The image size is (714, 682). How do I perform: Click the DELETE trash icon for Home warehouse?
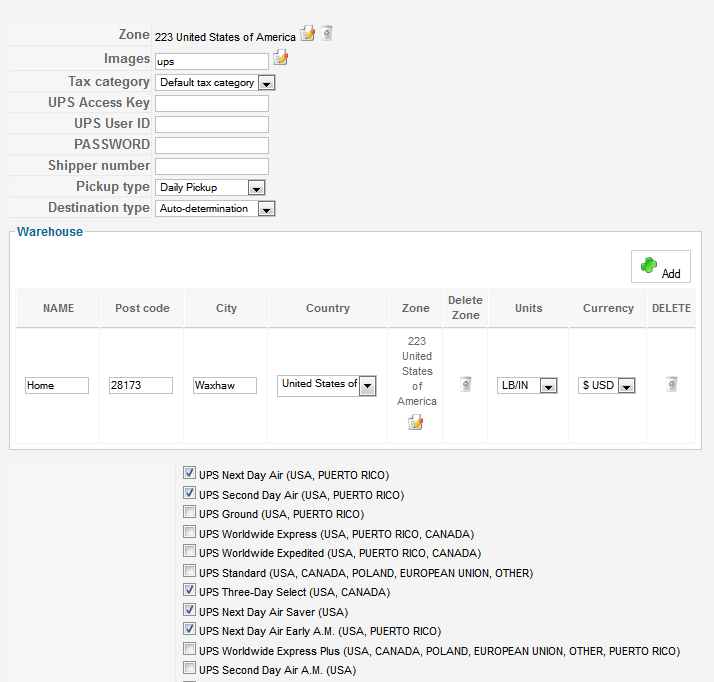pyautogui.click(x=672, y=384)
